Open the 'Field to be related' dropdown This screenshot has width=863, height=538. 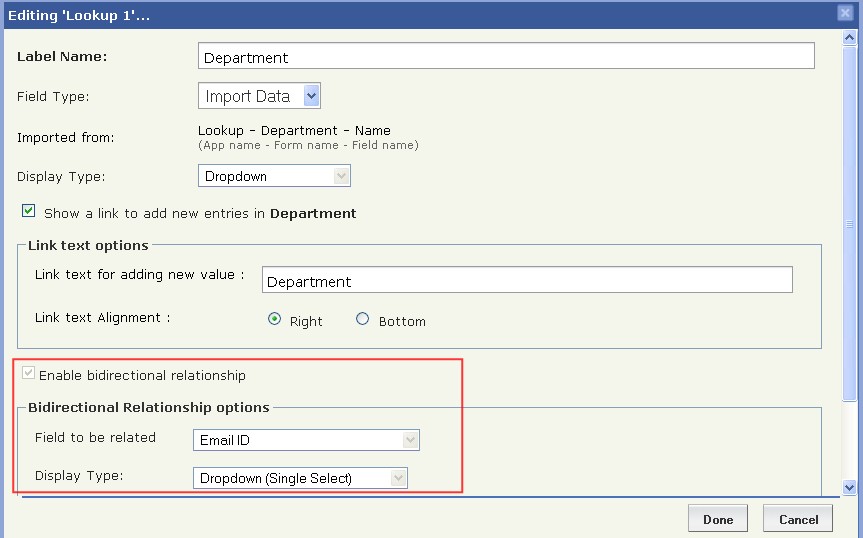pyautogui.click(x=306, y=440)
